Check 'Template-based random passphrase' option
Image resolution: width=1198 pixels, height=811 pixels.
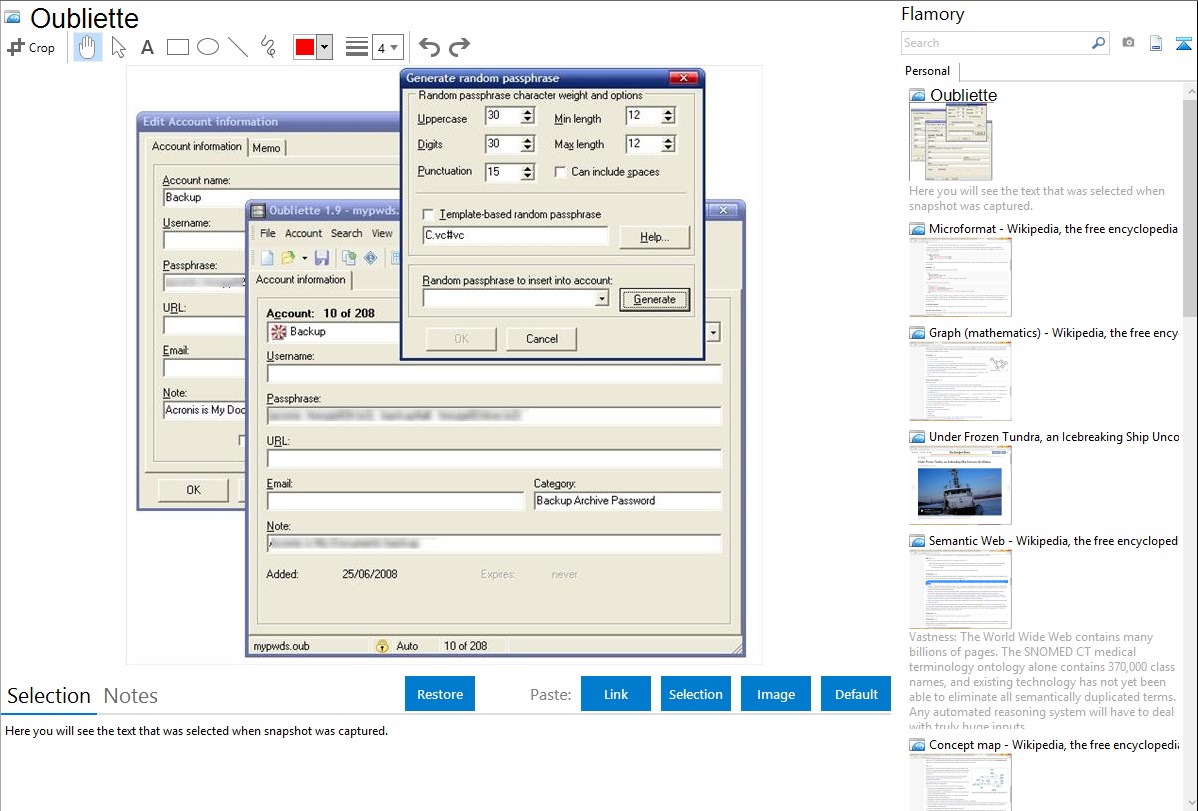[x=429, y=215]
